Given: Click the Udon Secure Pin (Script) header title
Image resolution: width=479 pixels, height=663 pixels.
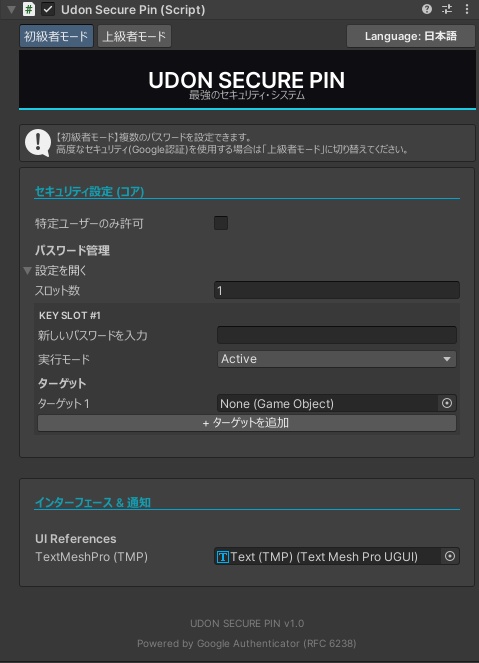Looking at the screenshot, I should (133, 9).
